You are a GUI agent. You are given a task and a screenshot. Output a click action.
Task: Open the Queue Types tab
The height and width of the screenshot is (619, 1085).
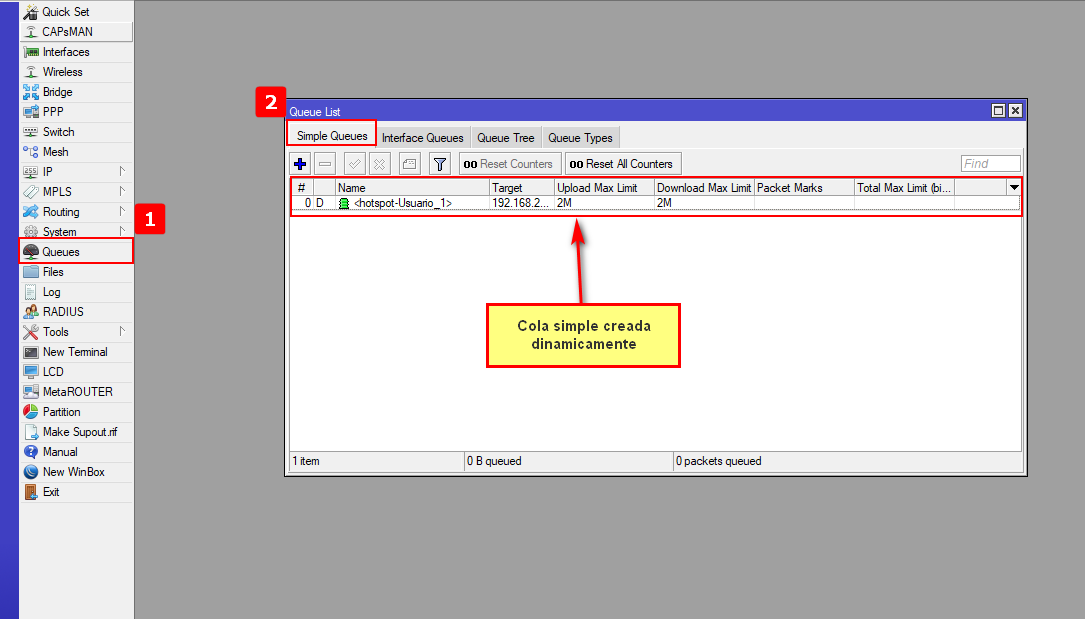point(580,138)
